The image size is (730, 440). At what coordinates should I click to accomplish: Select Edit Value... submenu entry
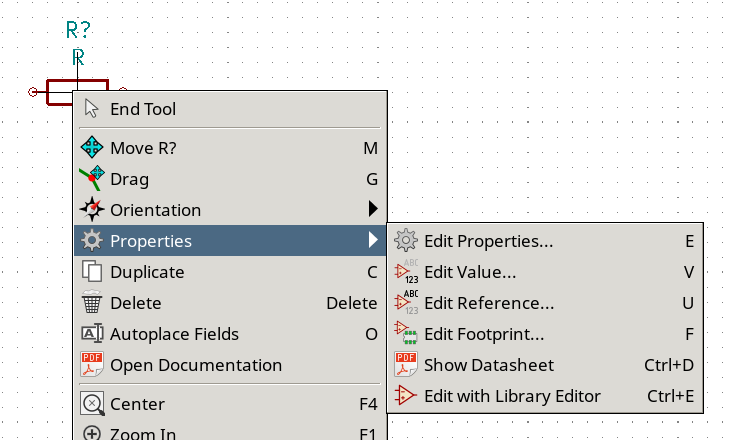(545, 272)
